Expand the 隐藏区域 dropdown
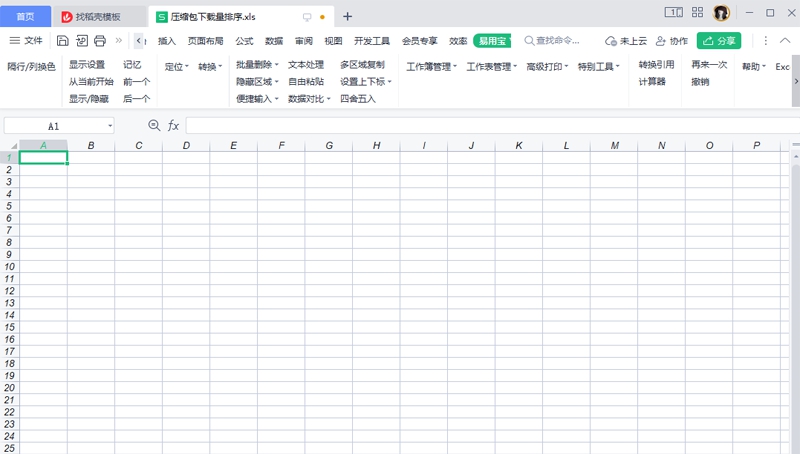The height and width of the screenshot is (454, 800). pyautogui.click(x=257, y=82)
